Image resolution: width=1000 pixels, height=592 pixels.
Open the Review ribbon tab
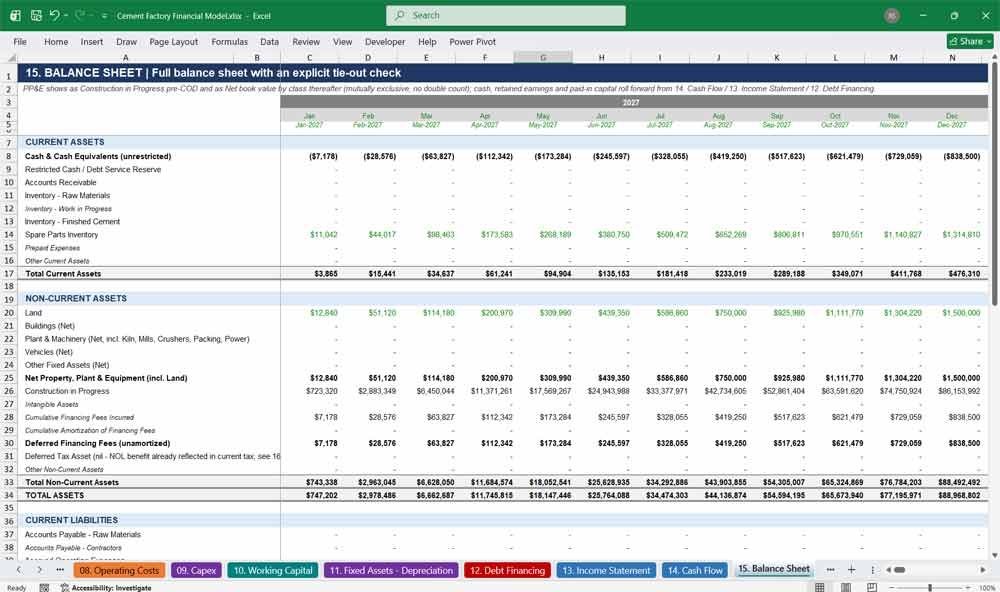click(x=306, y=41)
